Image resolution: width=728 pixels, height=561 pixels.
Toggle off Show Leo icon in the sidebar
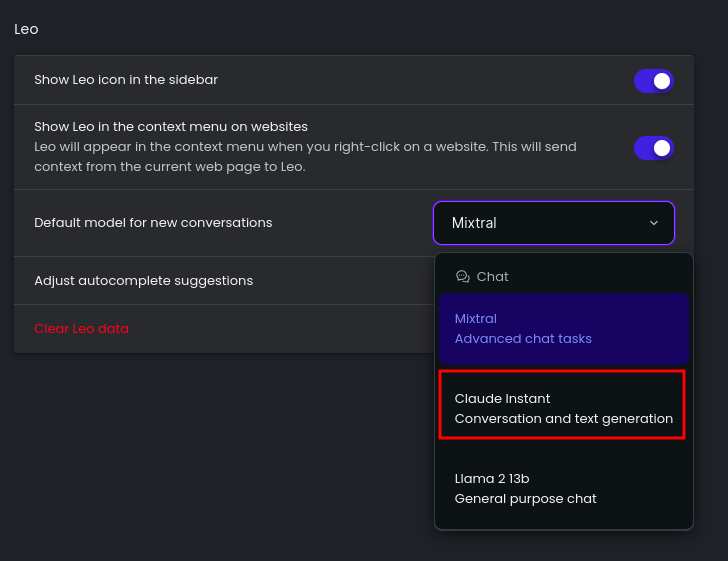coord(654,81)
